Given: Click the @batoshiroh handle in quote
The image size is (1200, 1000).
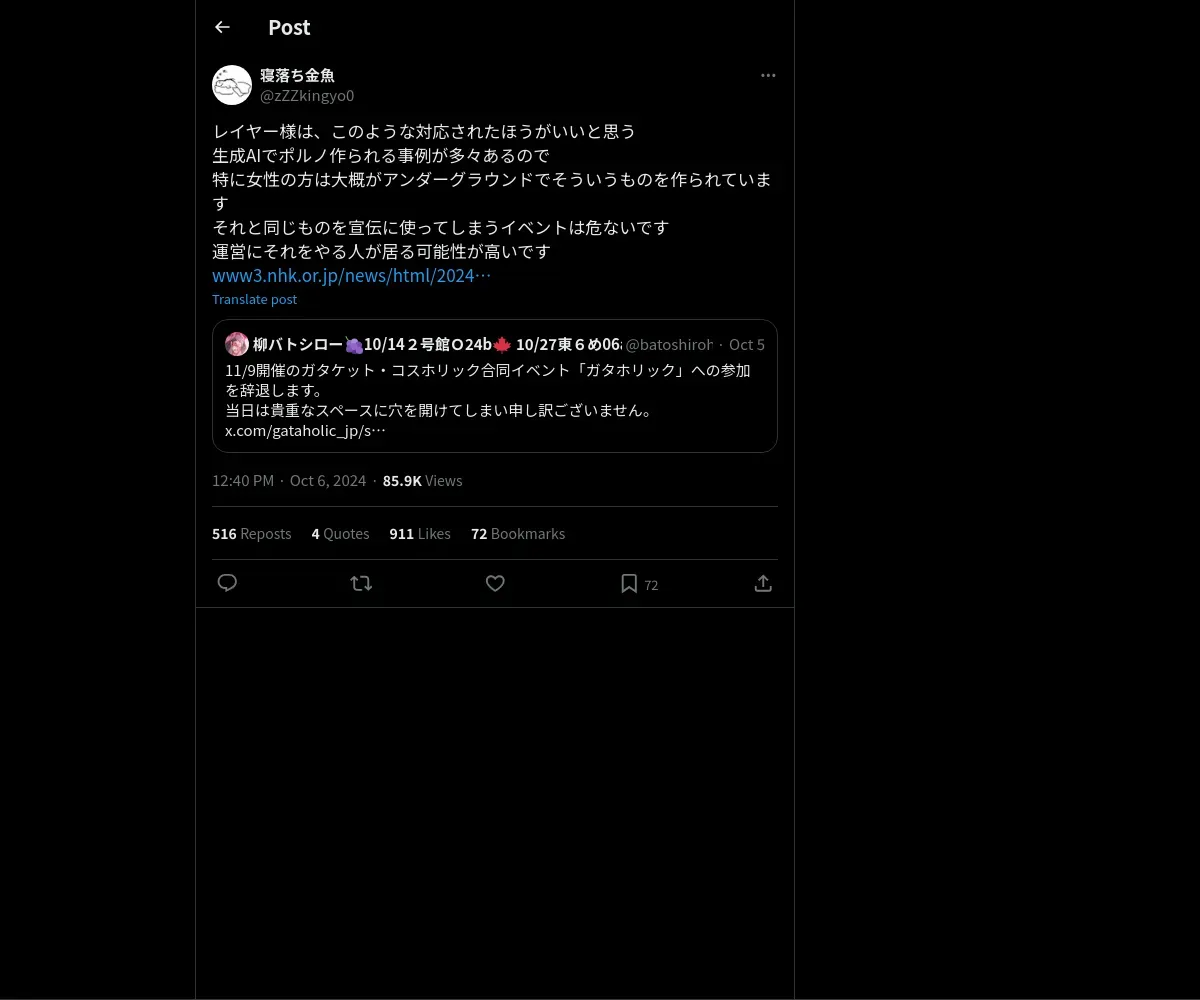Looking at the screenshot, I should pyautogui.click(x=669, y=345).
